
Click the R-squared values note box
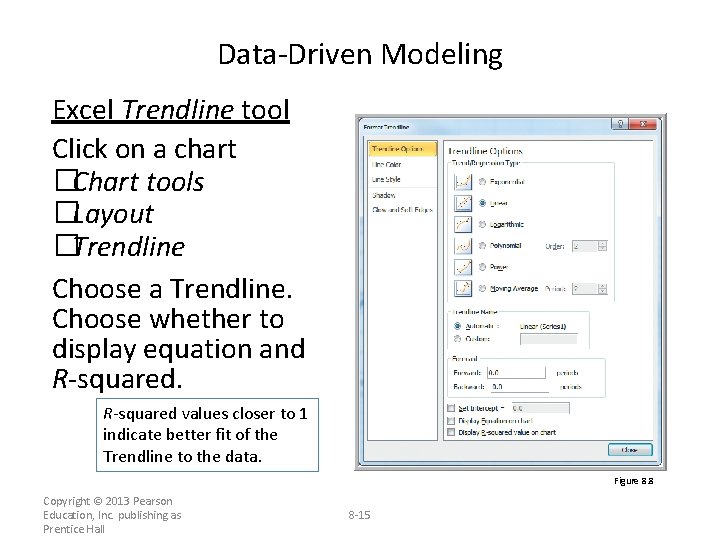(x=207, y=435)
